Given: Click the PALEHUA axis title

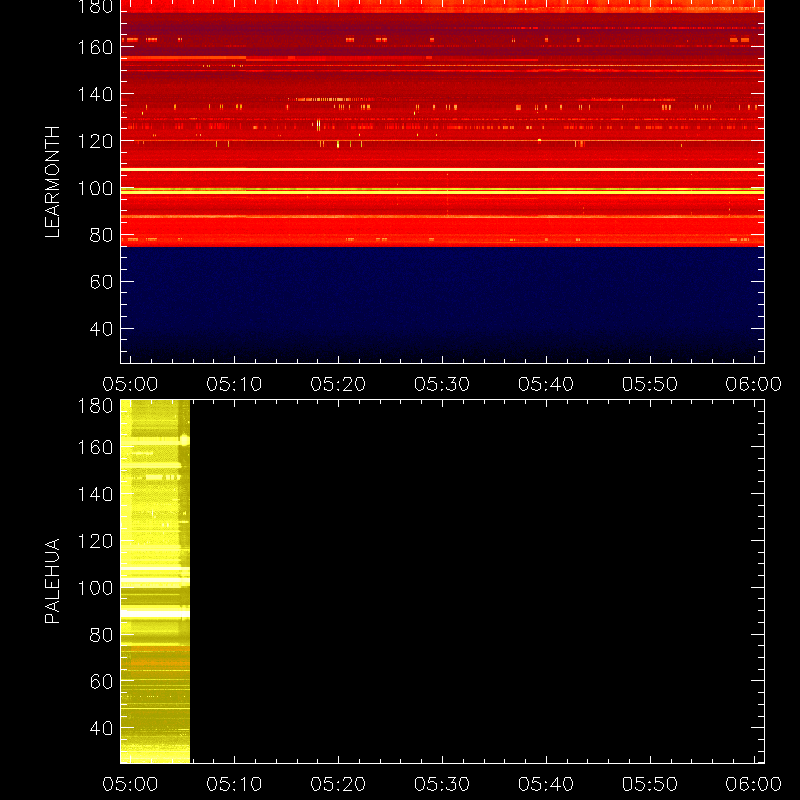Looking at the screenshot, I should pos(52,581).
